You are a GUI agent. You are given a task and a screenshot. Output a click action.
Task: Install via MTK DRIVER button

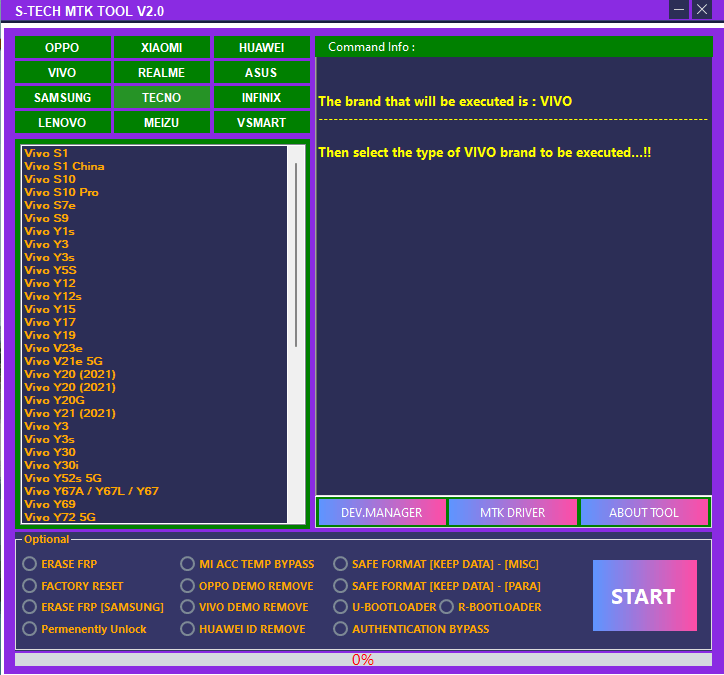[513, 512]
